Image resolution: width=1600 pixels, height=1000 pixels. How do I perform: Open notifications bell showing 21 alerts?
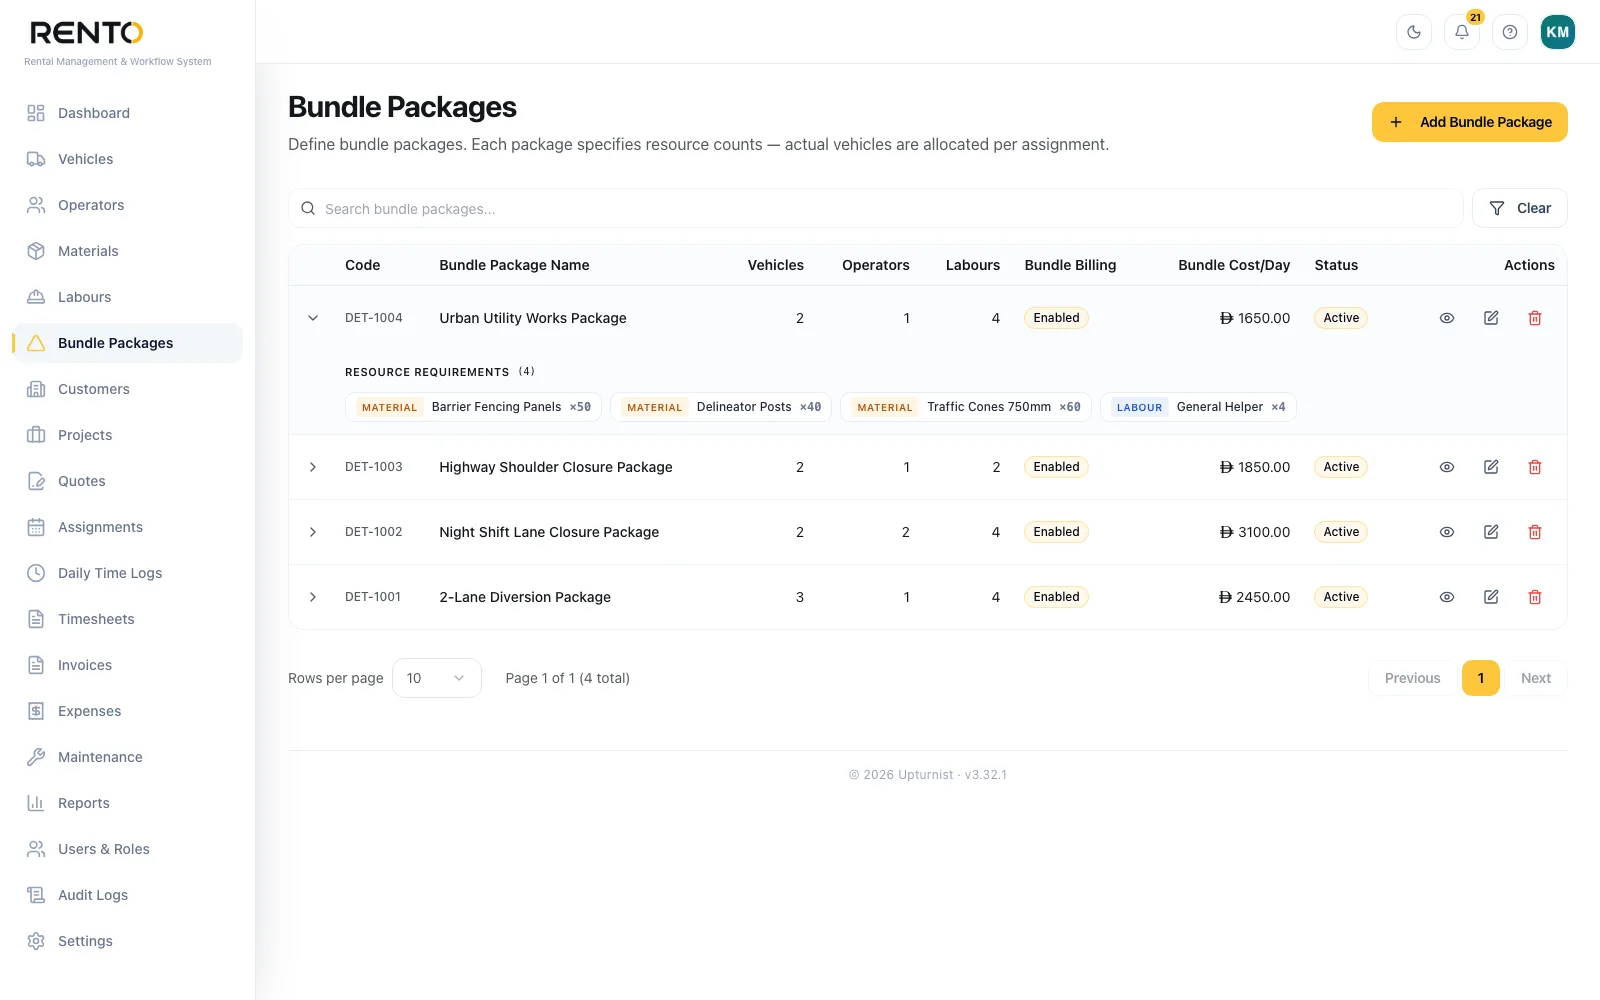[x=1462, y=32]
